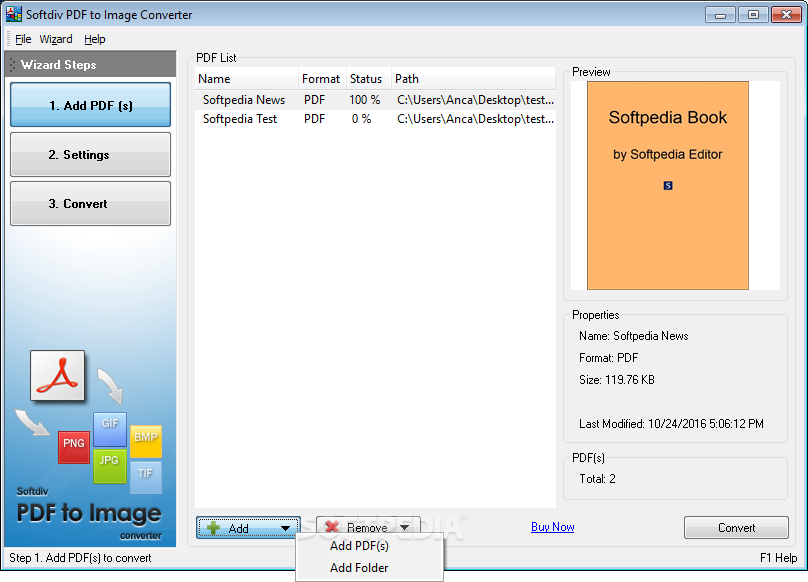The image size is (808, 582).
Task: Open the Buy Now link
Action: pyautogui.click(x=552, y=527)
